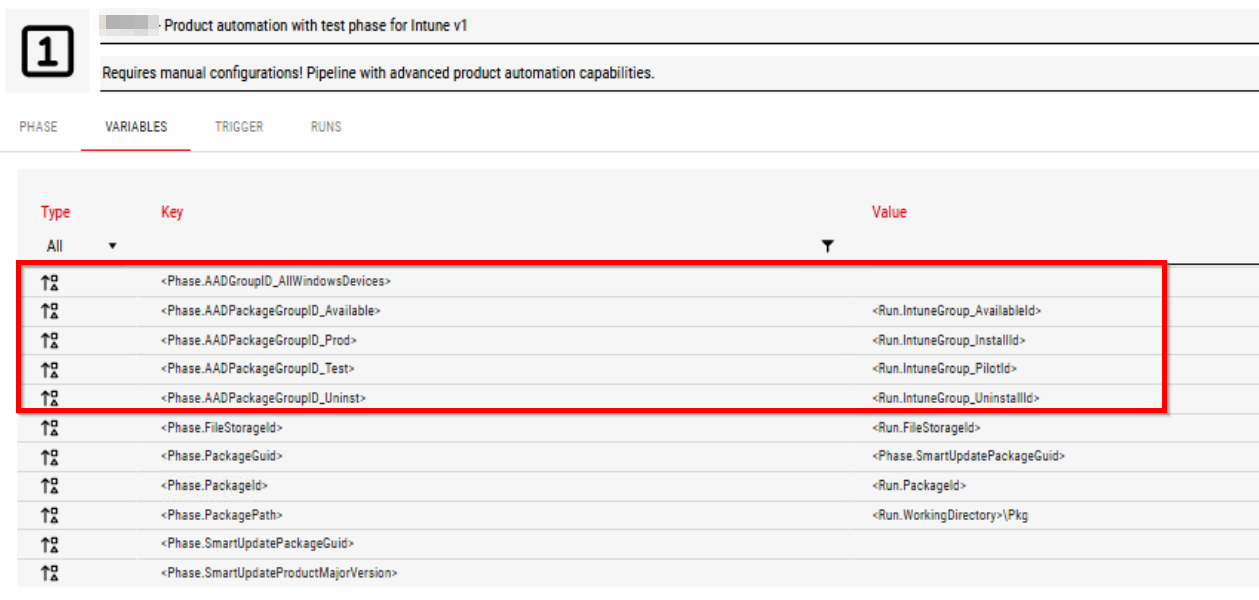Screen dimensions: 1259x600
Task: Click the Value column header
Action: (889, 212)
